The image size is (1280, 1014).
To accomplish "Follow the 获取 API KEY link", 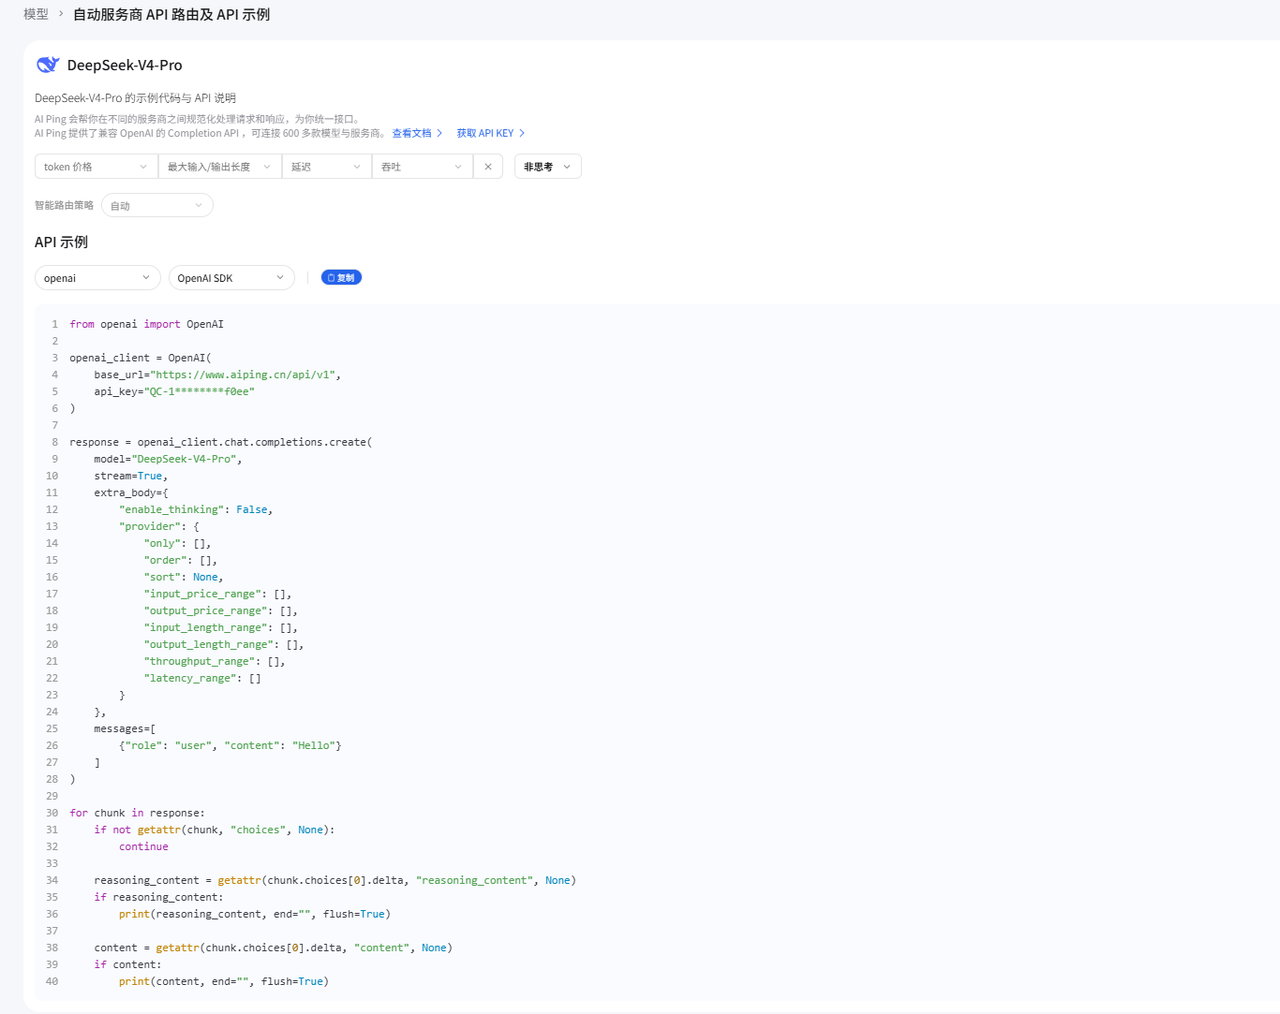I will pos(491,133).
